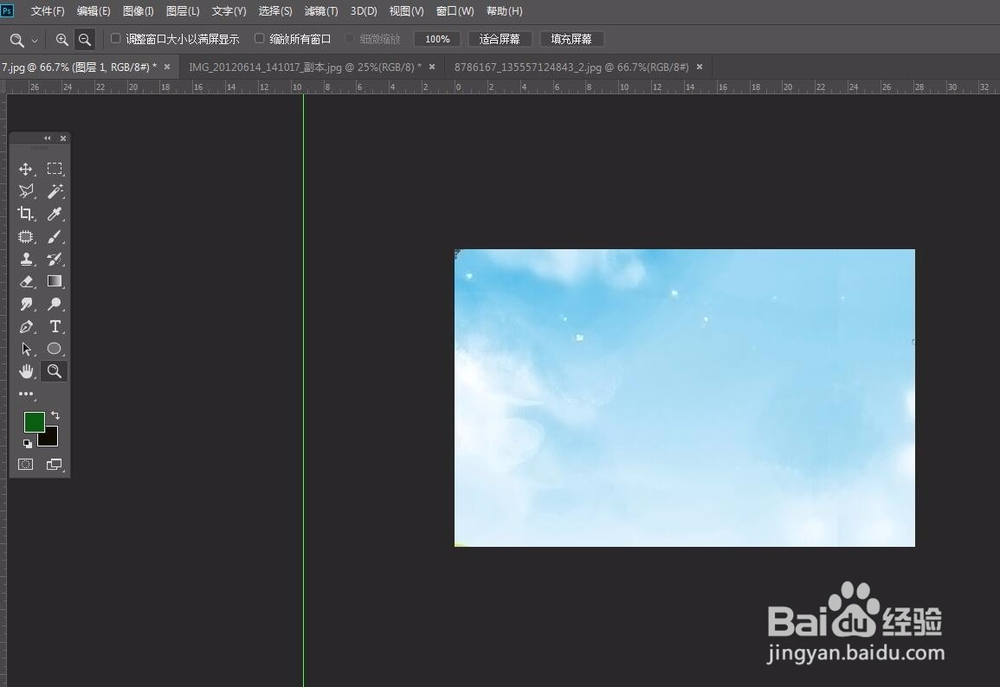Choose Zoom In mode in options bar
The width and height of the screenshot is (1000, 687).
tap(62, 40)
